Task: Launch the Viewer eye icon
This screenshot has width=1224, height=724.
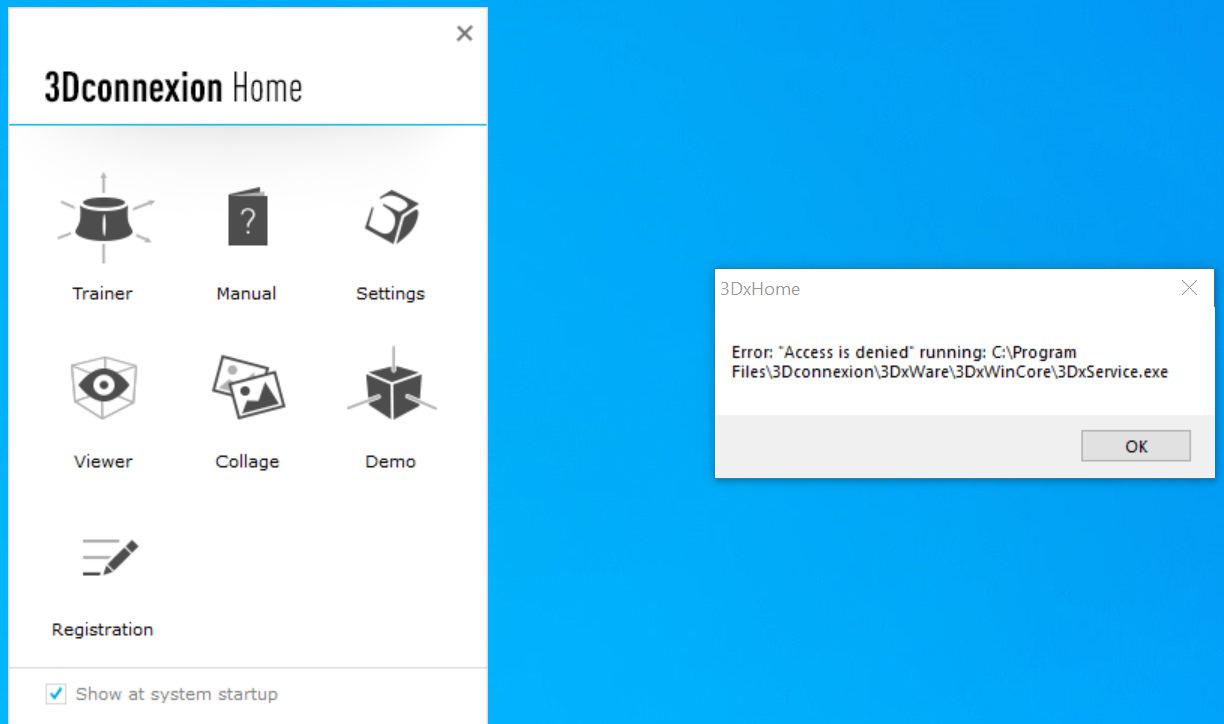Action: click(104, 385)
